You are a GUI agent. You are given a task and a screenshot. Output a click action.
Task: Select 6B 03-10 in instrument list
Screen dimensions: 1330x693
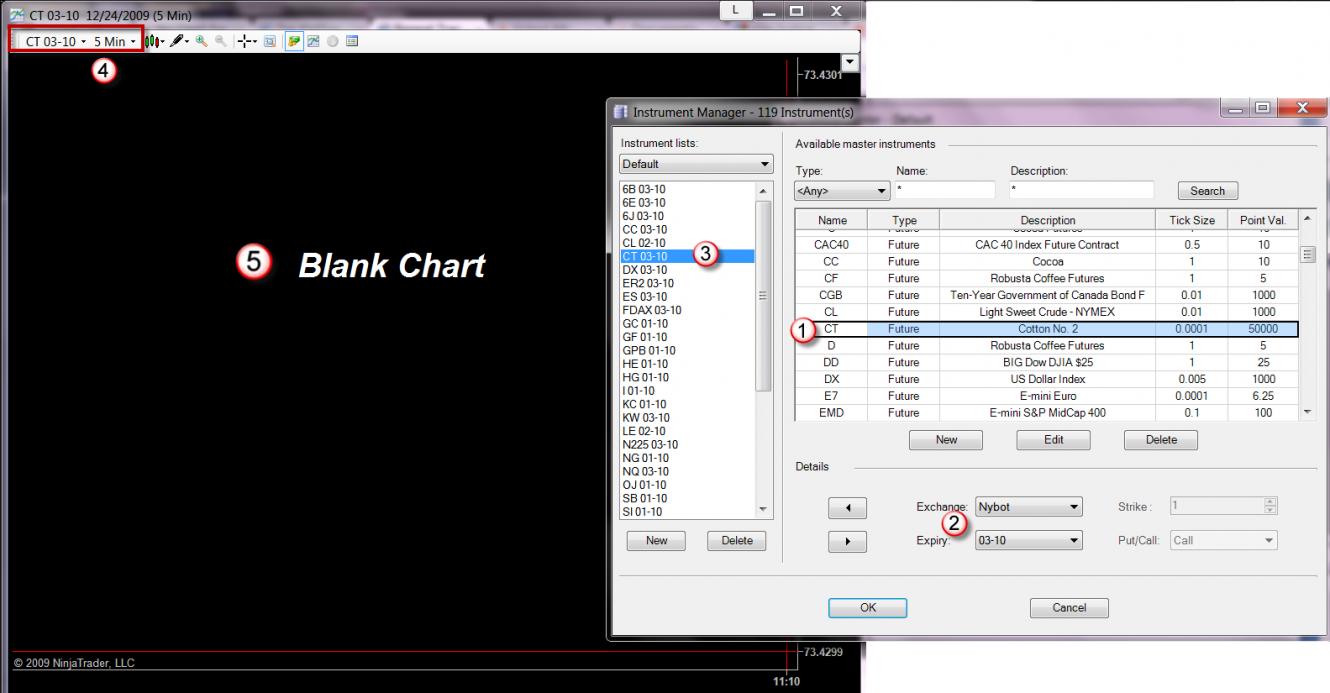(x=687, y=189)
